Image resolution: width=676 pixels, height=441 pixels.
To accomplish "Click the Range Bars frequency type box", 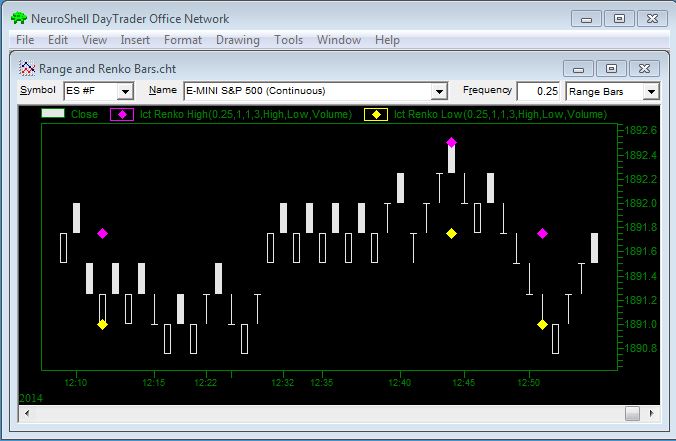I will [x=605, y=91].
